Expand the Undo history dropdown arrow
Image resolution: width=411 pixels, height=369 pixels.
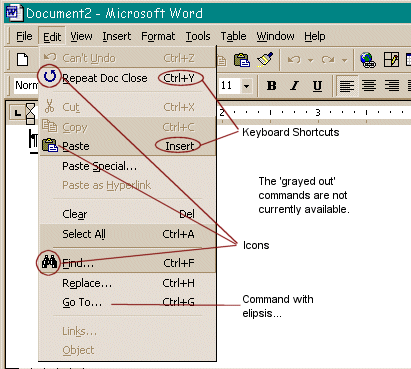pos(311,60)
